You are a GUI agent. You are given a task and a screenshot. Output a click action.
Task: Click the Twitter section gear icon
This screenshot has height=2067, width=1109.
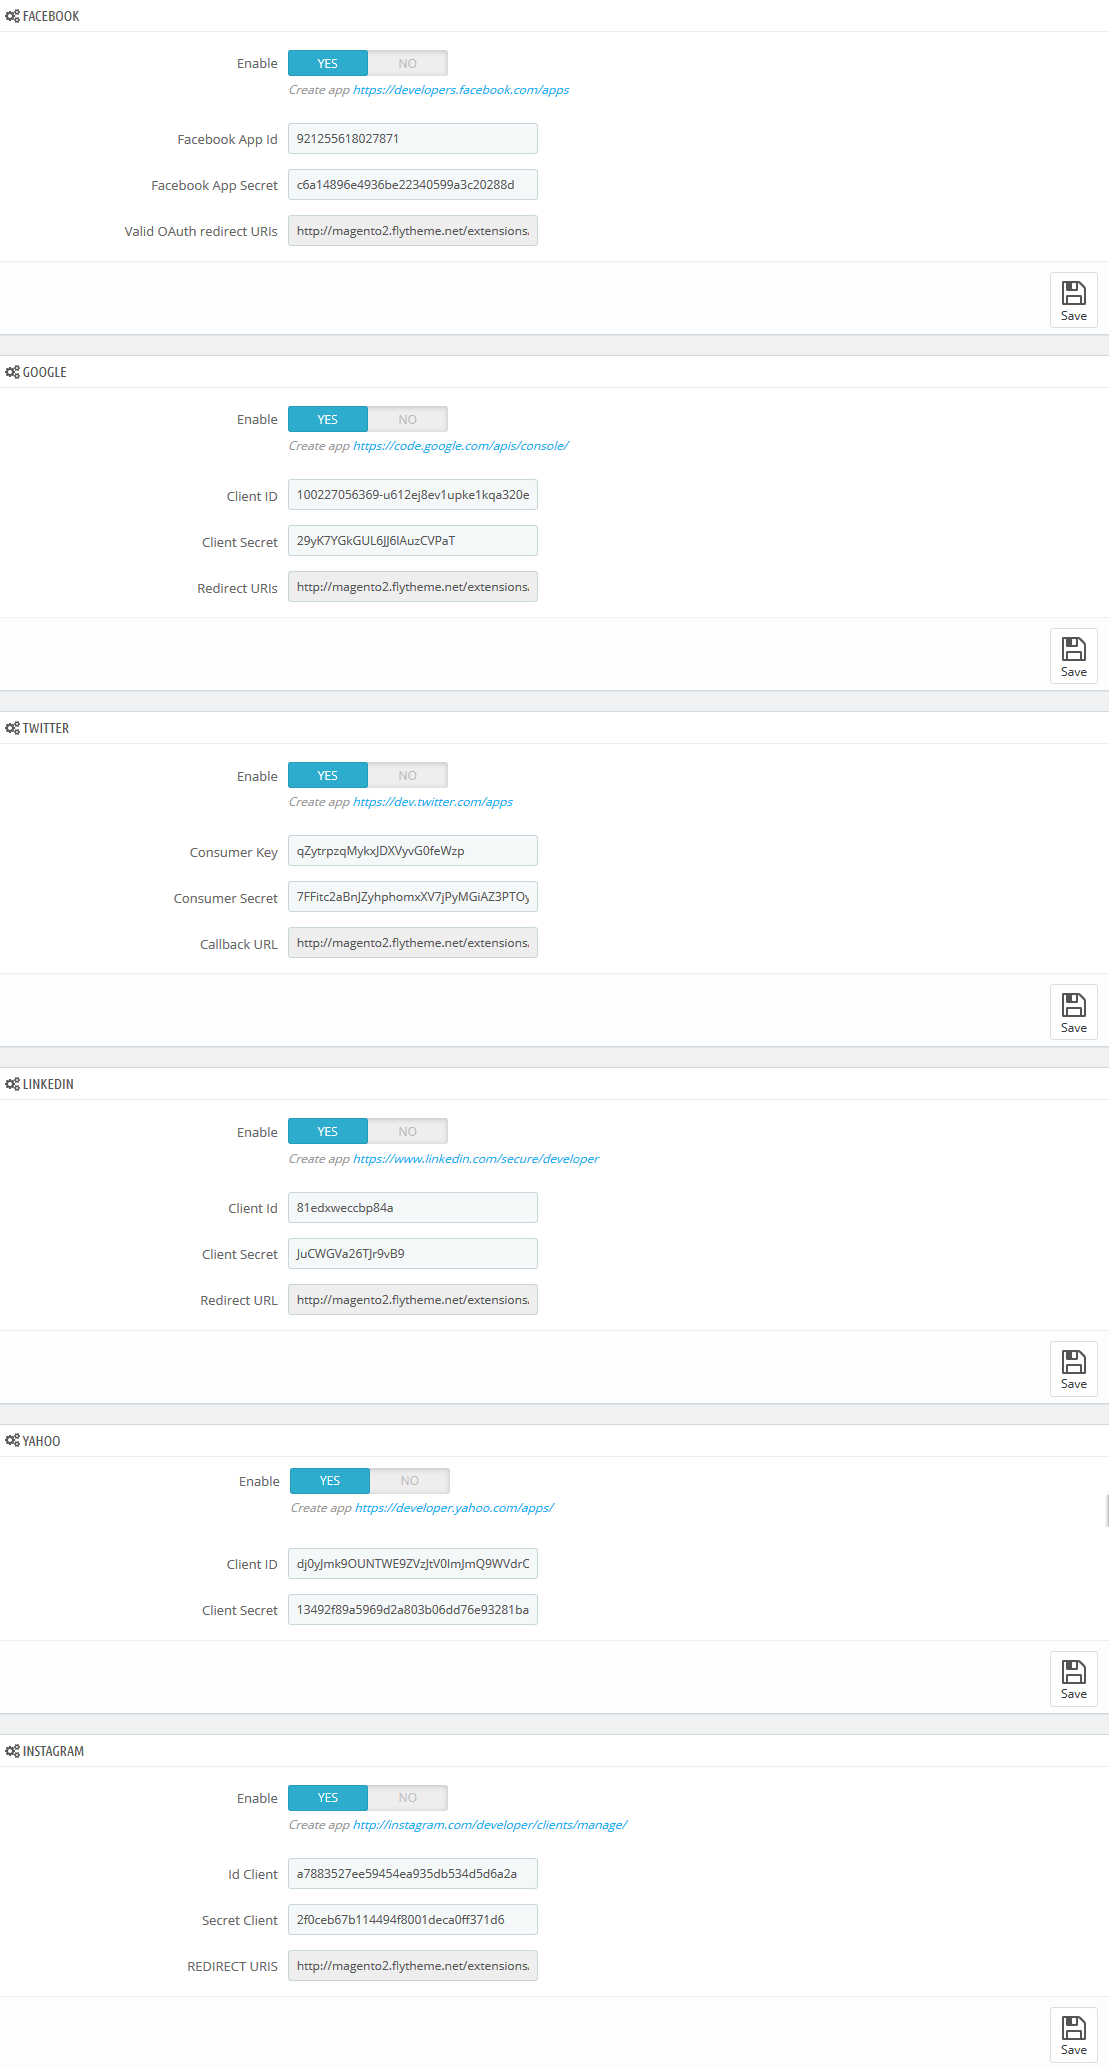tap(12, 728)
